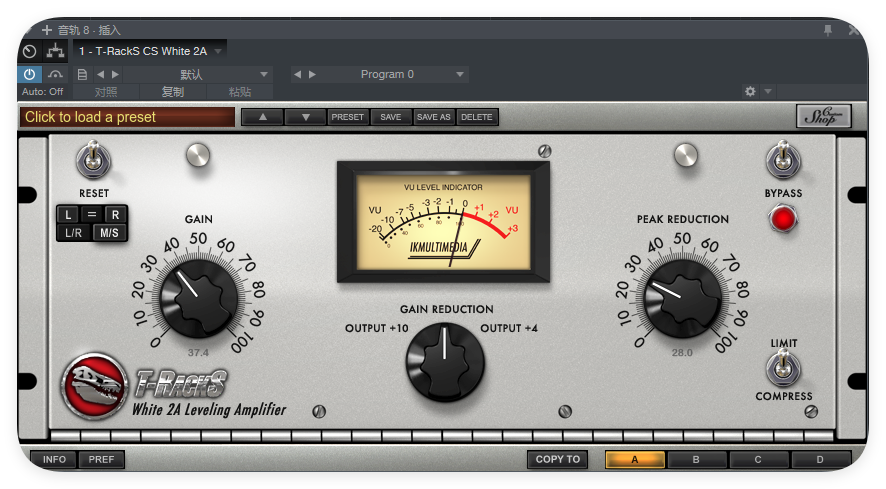Click the gain value 37.4
The height and width of the screenshot is (489, 886).
click(198, 353)
